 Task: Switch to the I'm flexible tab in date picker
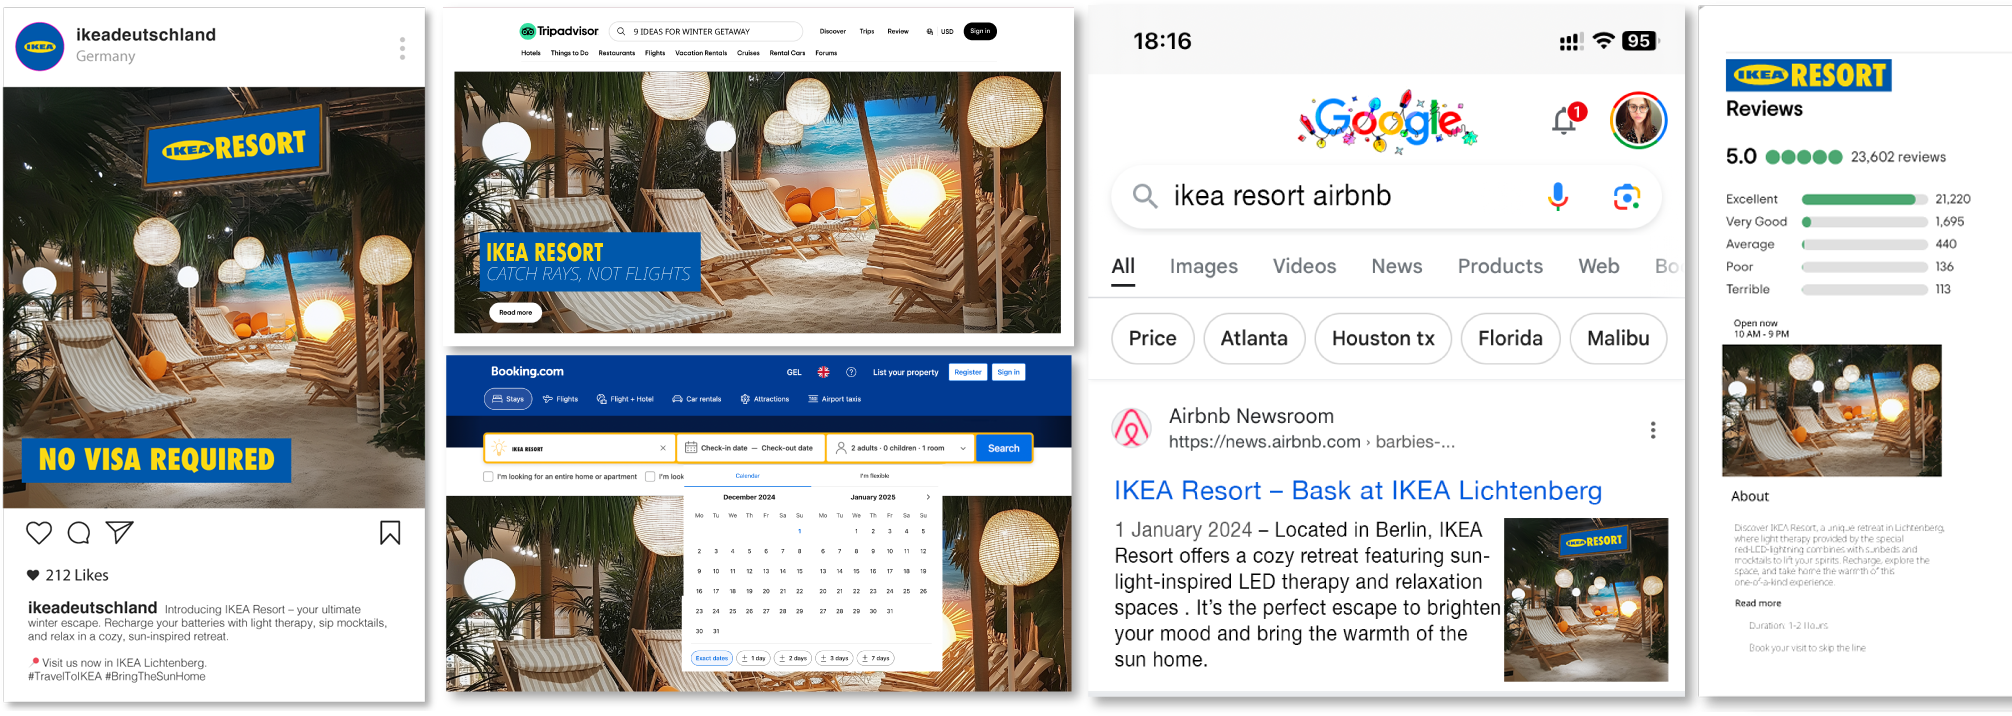coord(874,476)
